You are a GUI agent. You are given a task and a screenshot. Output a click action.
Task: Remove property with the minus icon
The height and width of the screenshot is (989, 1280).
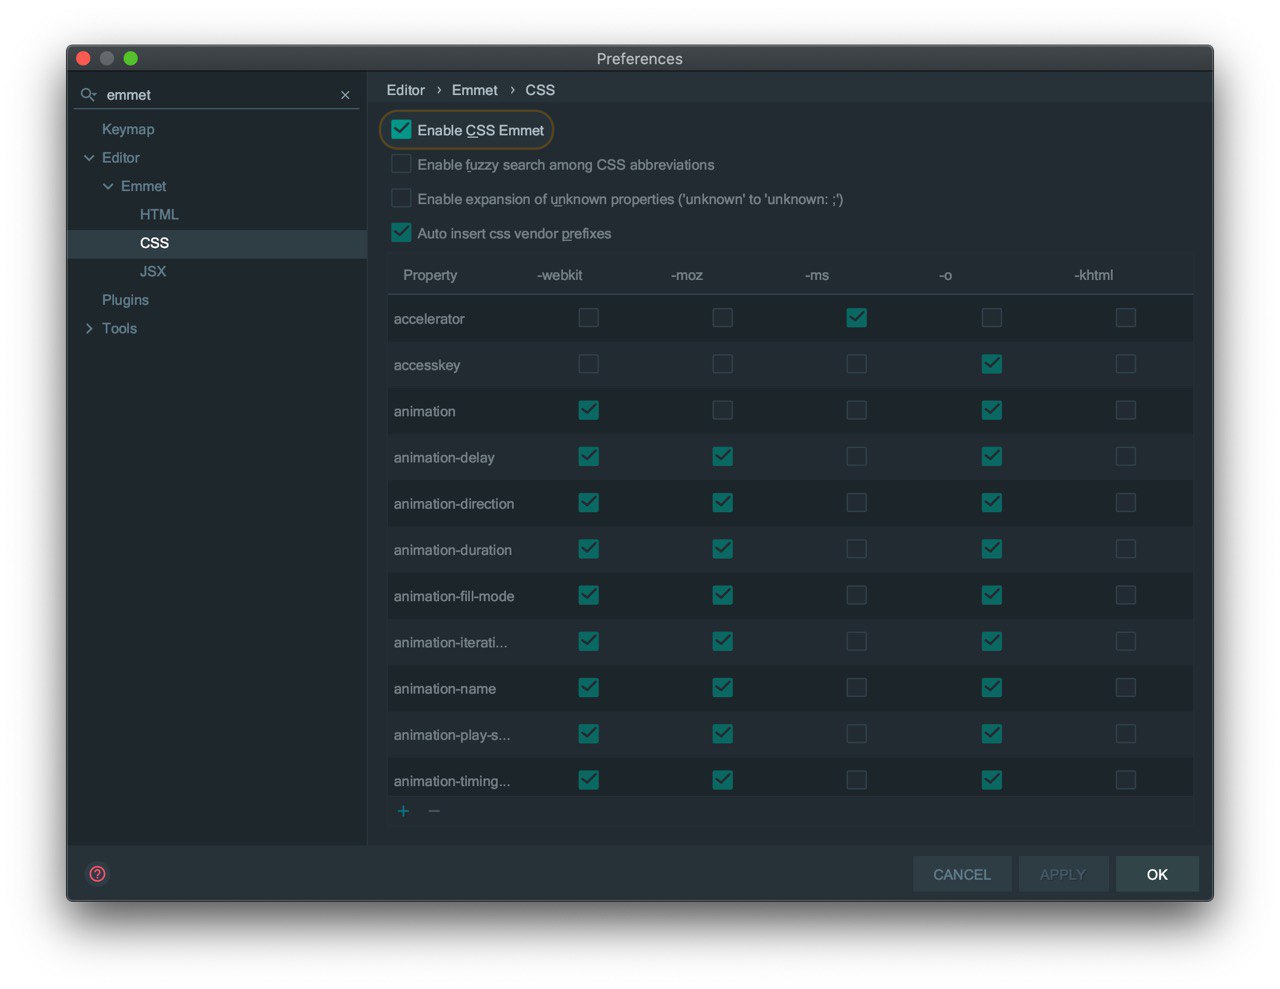tap(434, 811)
